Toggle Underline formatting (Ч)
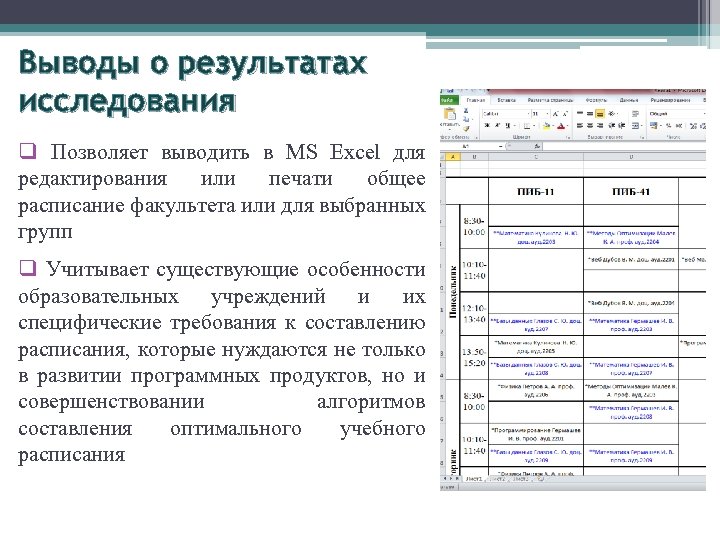 [508, 125]
